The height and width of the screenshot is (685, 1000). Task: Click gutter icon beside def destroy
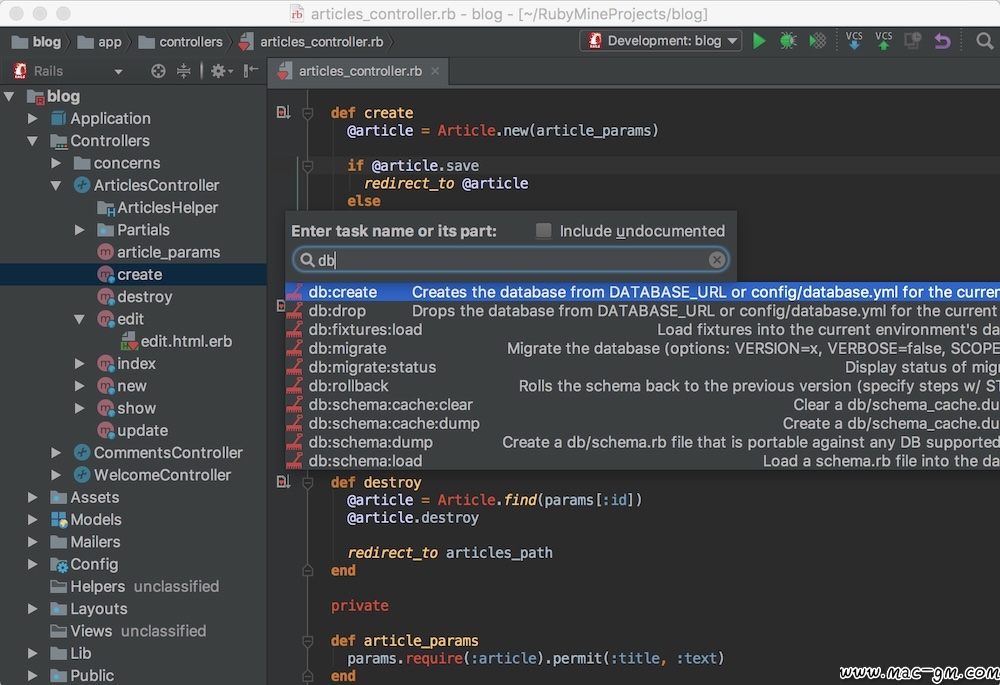283,482
